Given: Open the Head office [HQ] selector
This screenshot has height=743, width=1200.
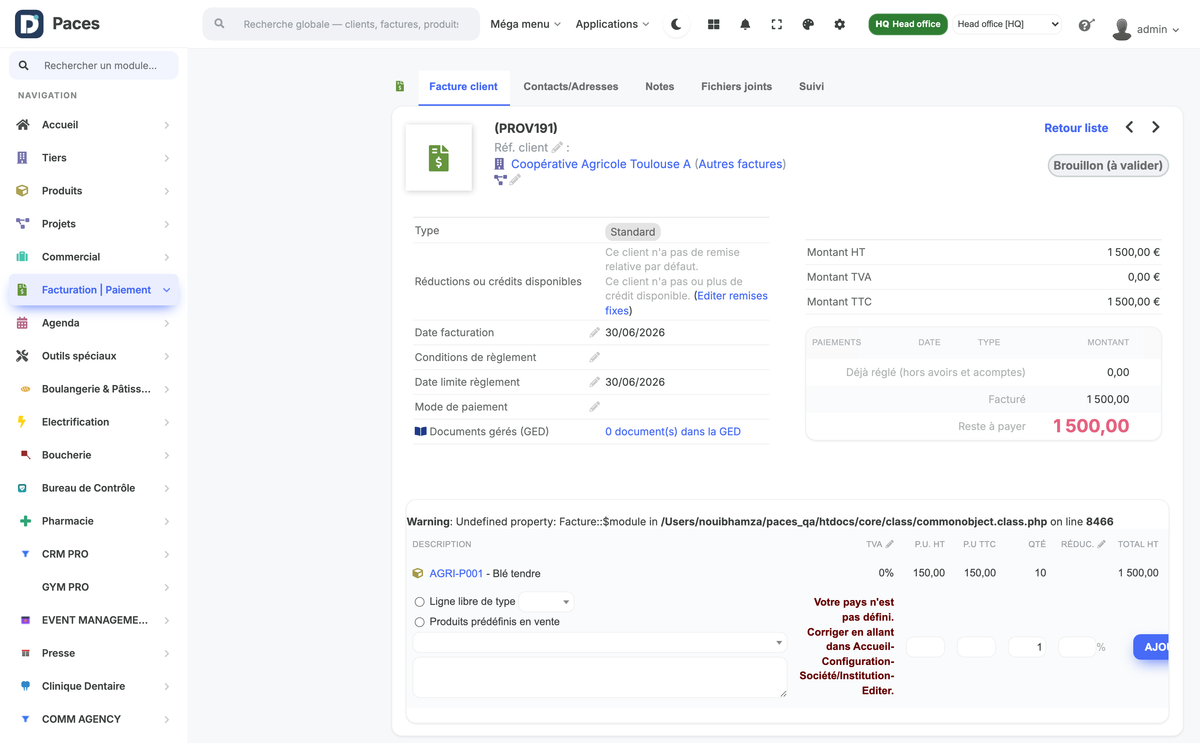Looking at the screenshot, I should tap(1007, 24).
